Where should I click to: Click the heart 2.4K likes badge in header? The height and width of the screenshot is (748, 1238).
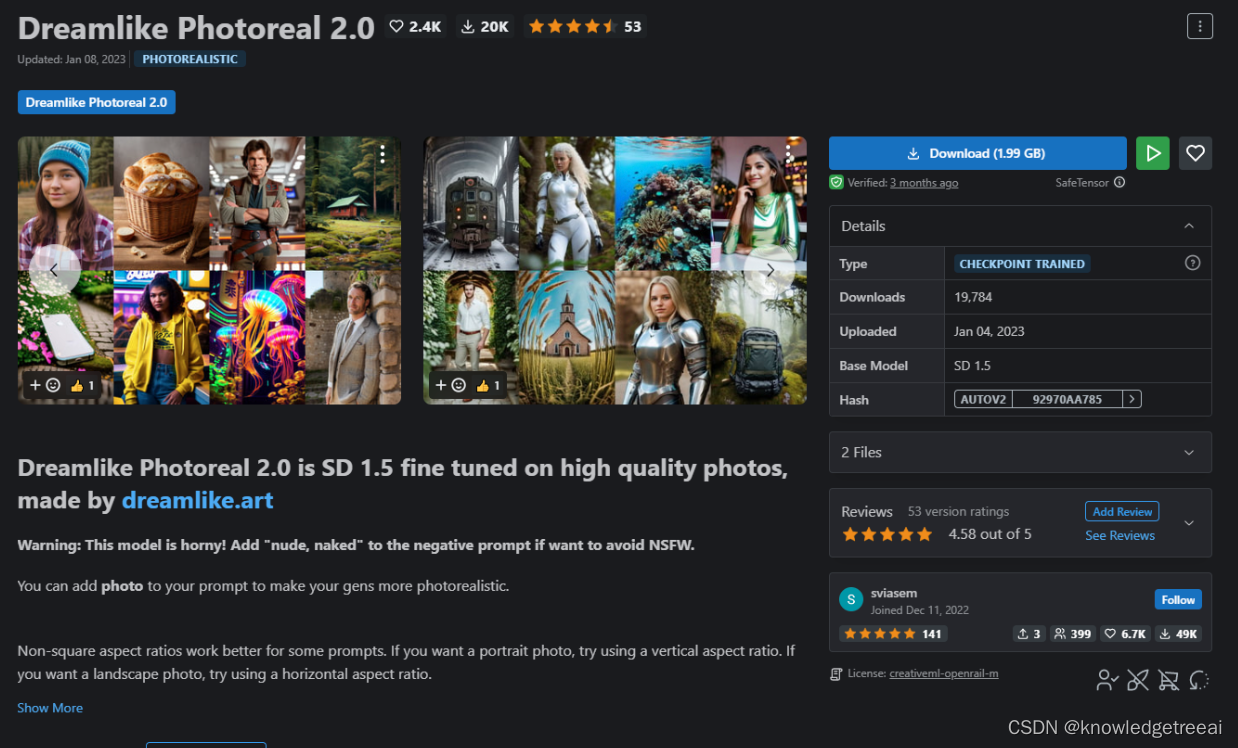[x=415, y=27]
